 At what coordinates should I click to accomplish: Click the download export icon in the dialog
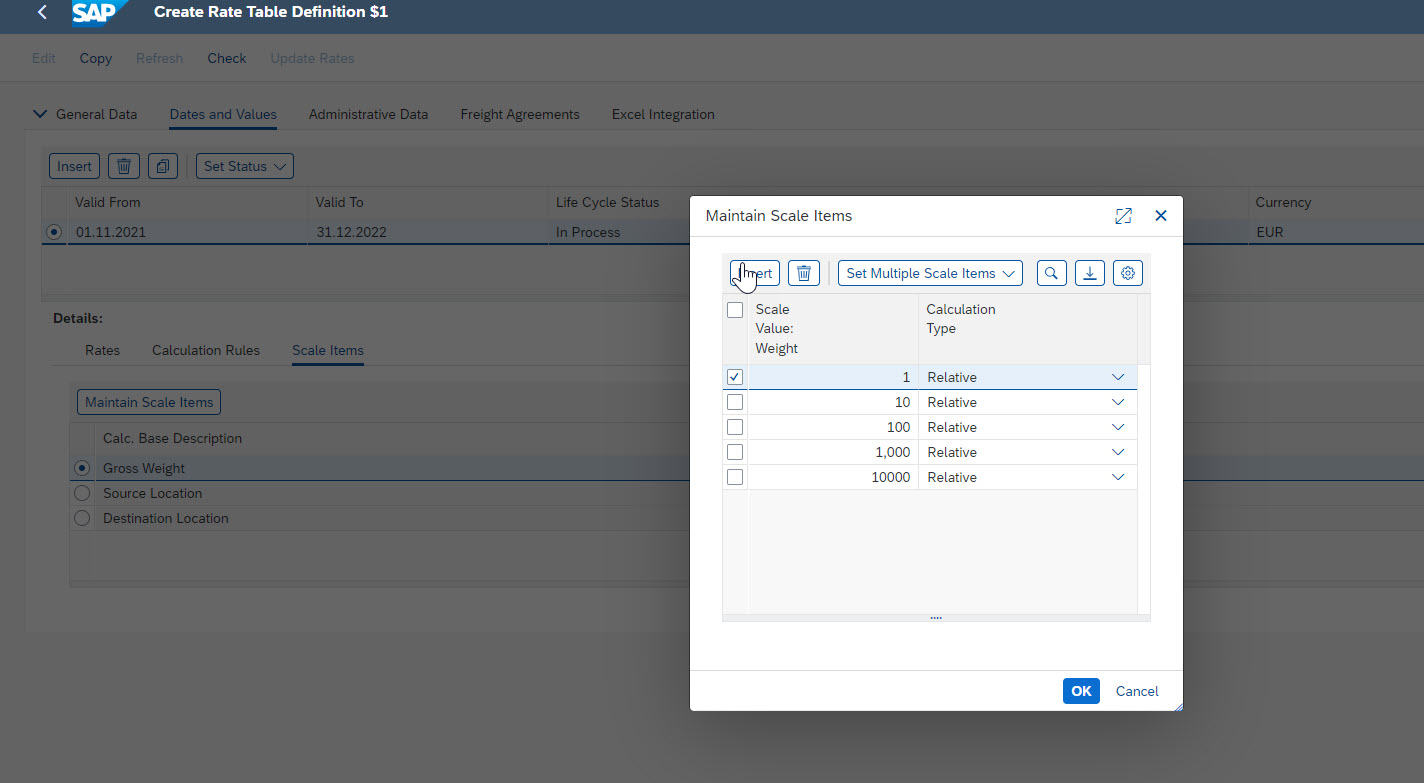coord(1089,273)
